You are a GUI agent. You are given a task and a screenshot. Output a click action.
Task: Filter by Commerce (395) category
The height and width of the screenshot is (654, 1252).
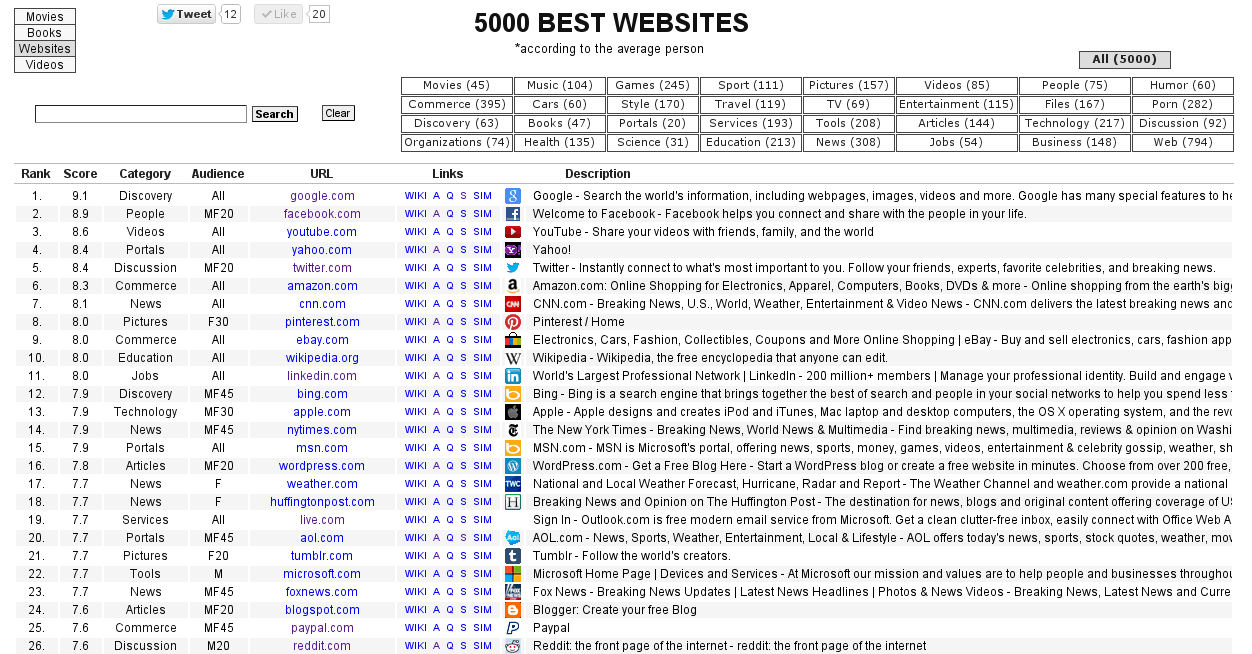tap(457, 105)
